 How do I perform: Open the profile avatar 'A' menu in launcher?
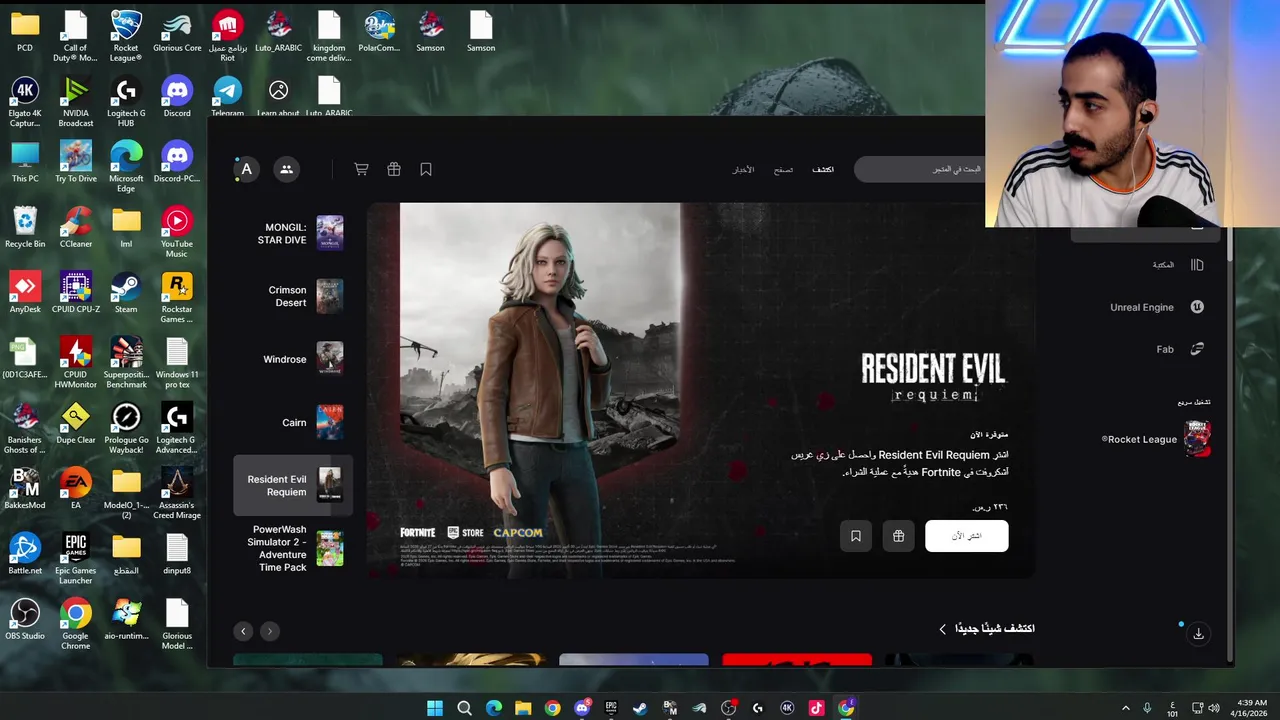[x=246, y=170]
